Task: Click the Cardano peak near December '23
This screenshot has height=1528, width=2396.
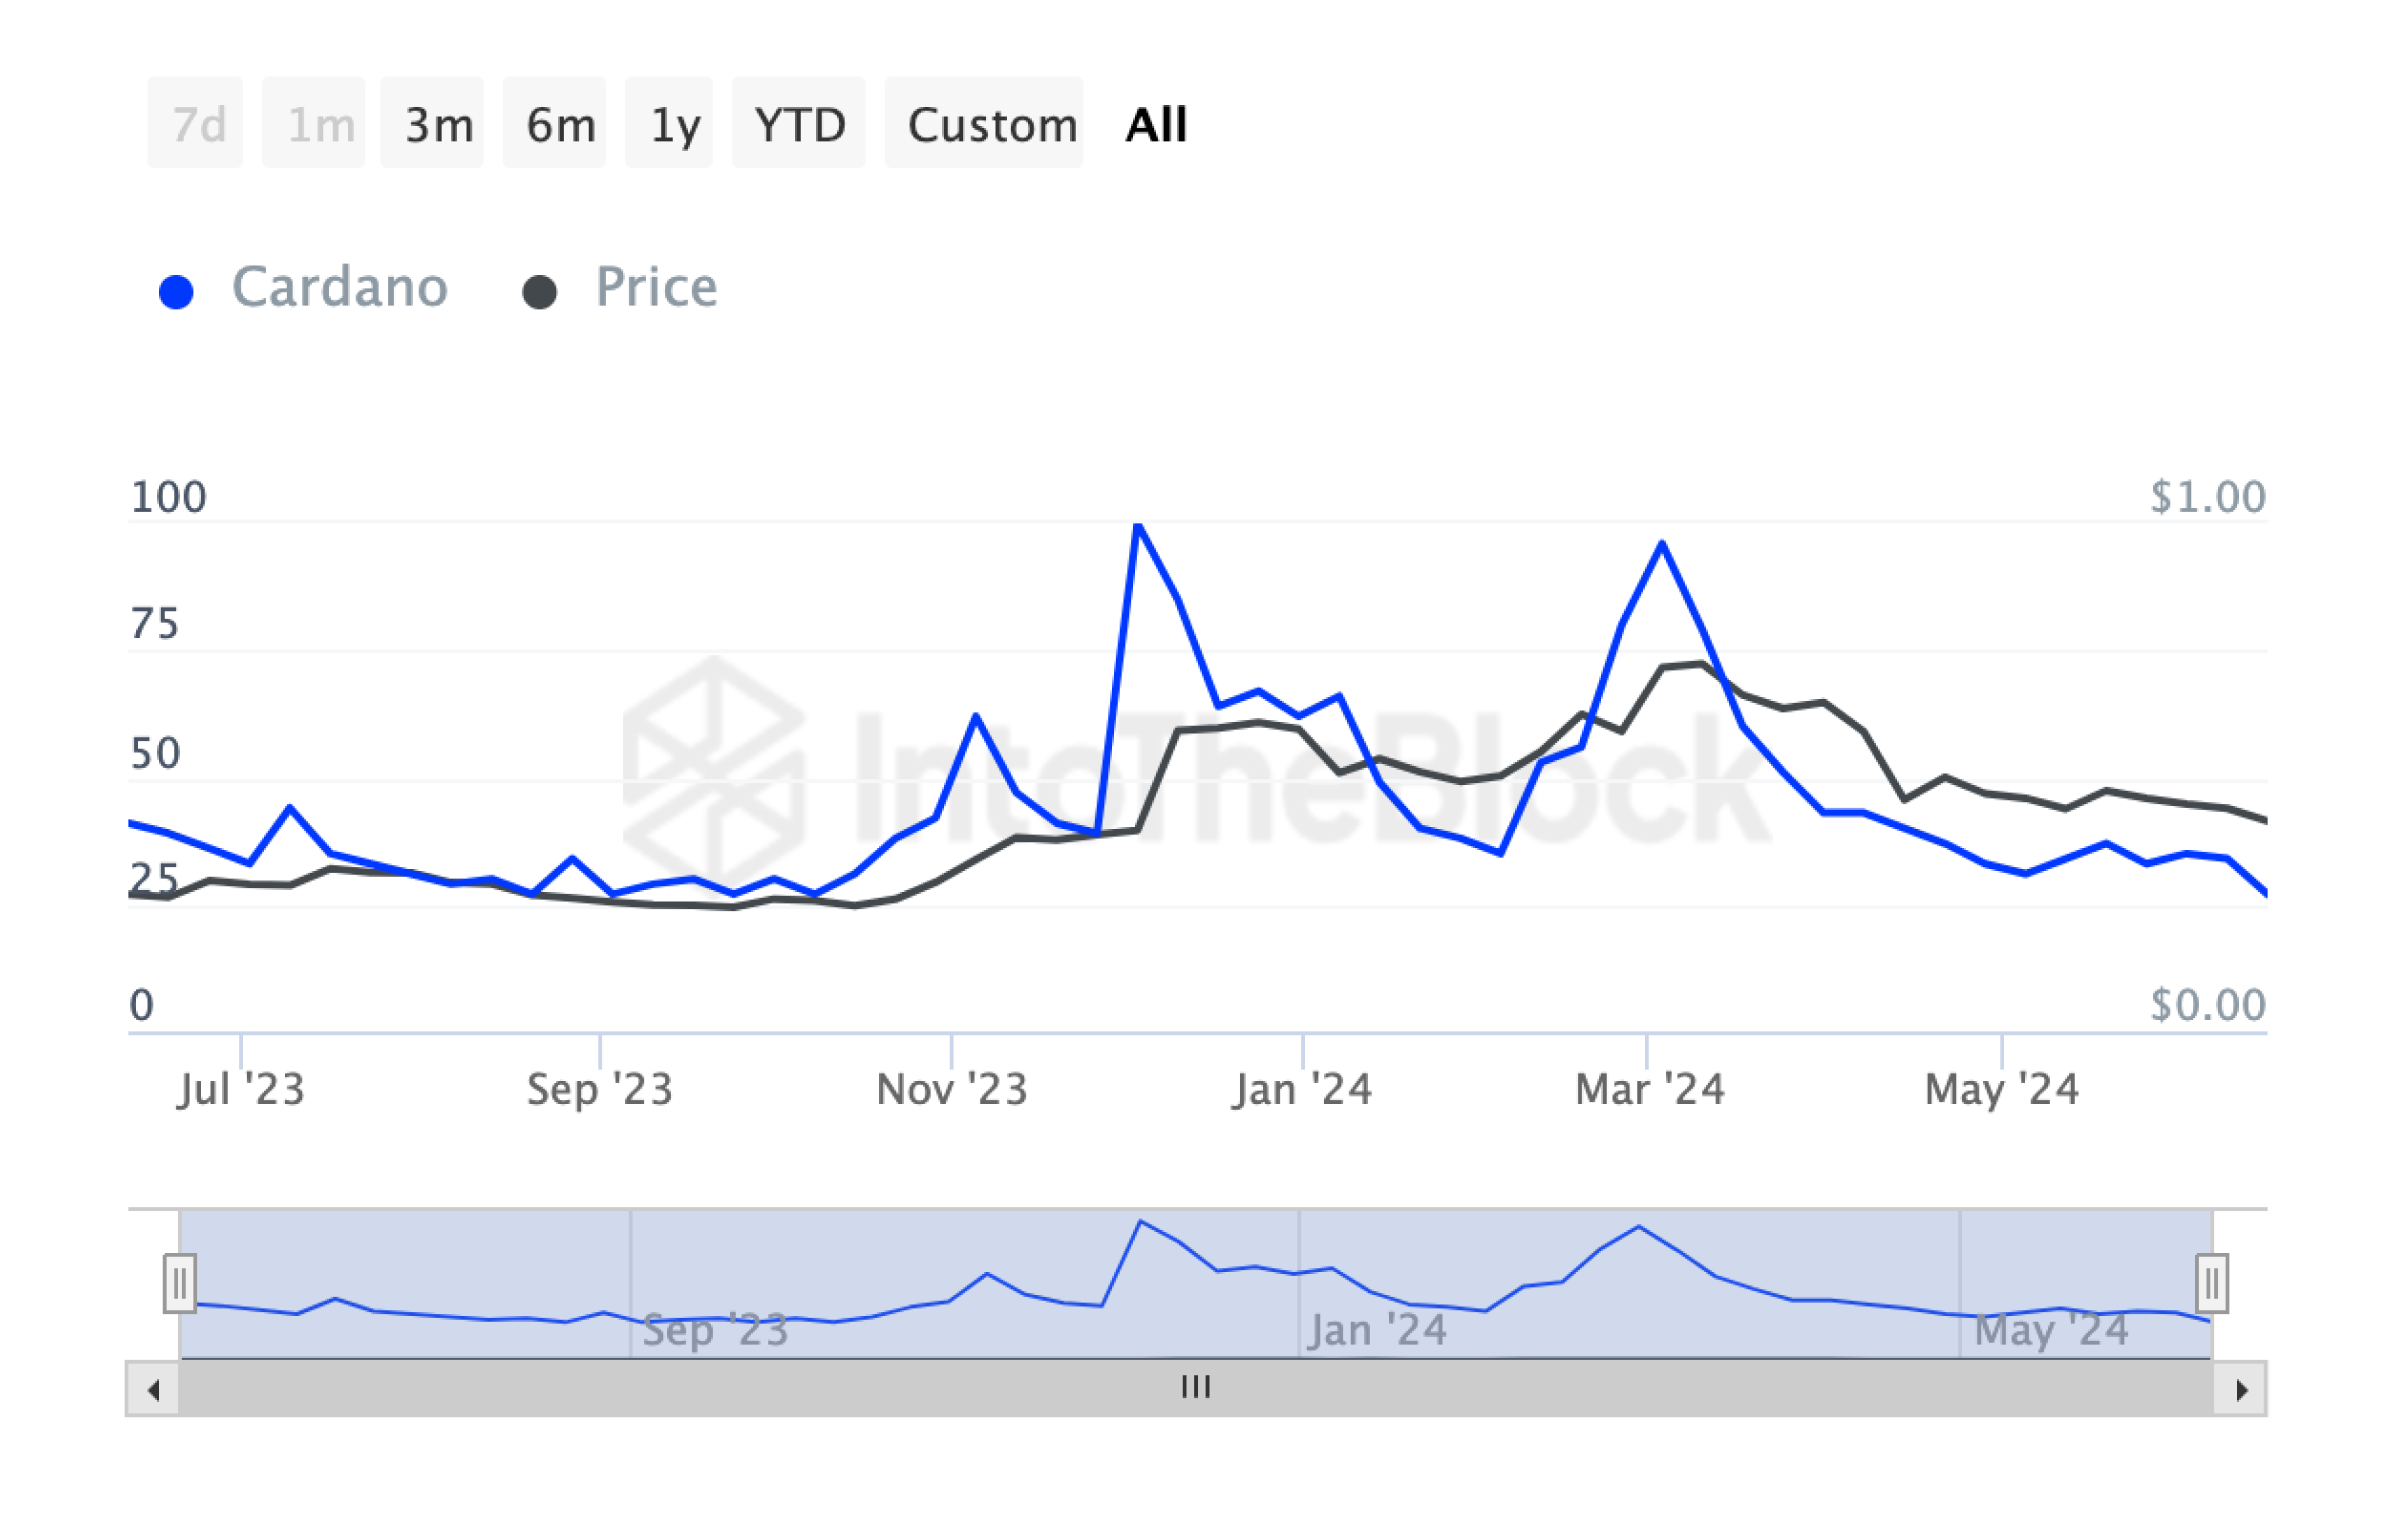Action: click(1138, 526)
